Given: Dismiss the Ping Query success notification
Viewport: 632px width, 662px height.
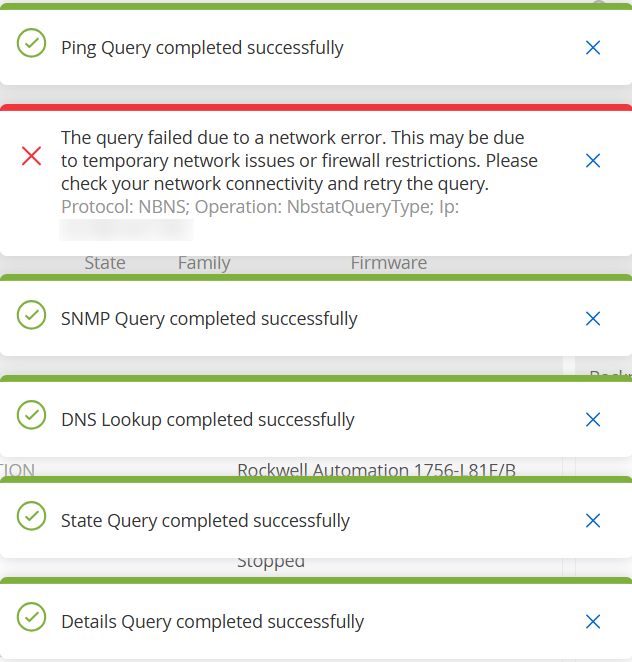Looking at the screenshot, I should click(593, 48).
